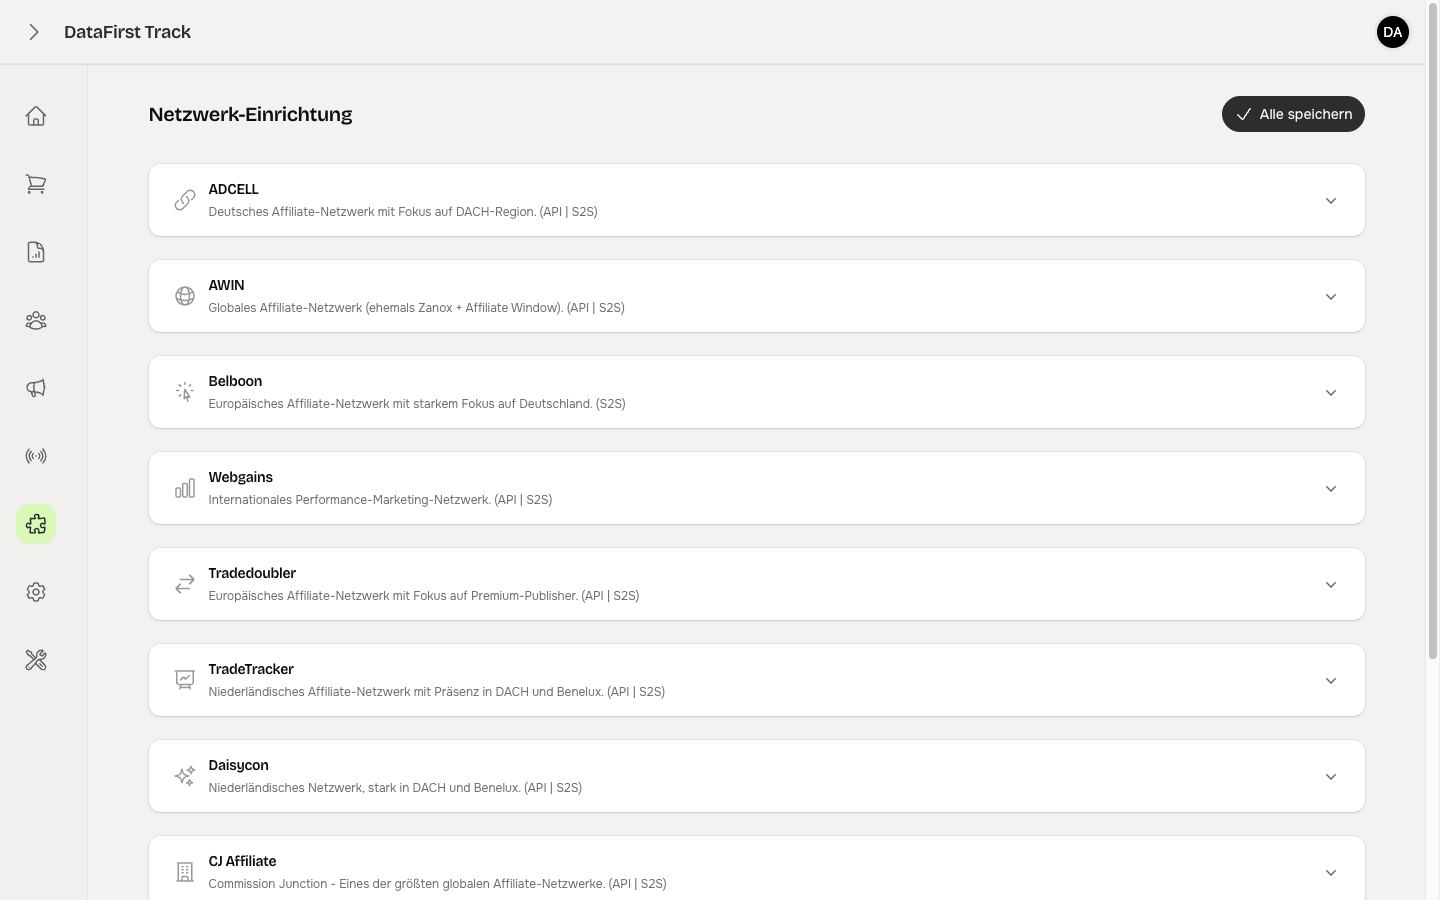Expand the Webgains network card chevron
Screen dimensions: 1440x900
[x=1331, y=489]
